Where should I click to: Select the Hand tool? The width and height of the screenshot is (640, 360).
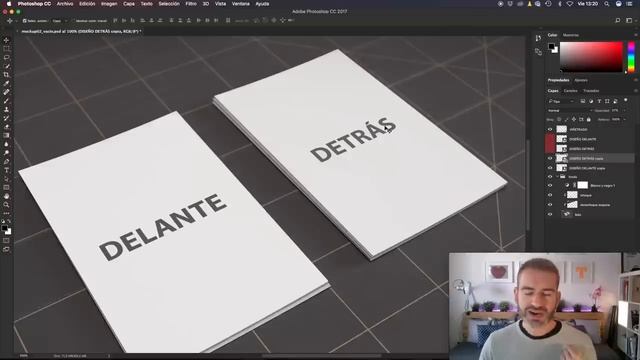click(6, 196)
